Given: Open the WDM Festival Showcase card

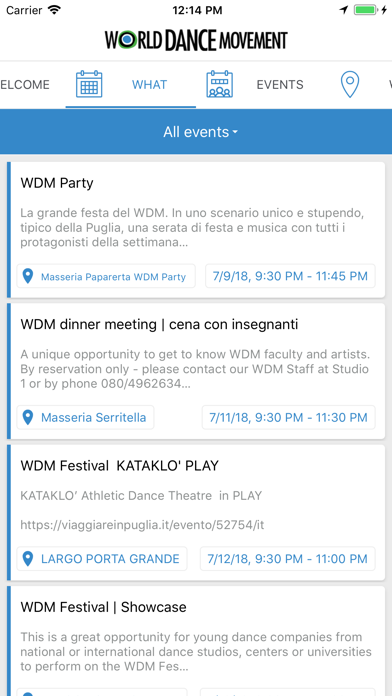Looking at the screenshot, I should click(196, 641).
